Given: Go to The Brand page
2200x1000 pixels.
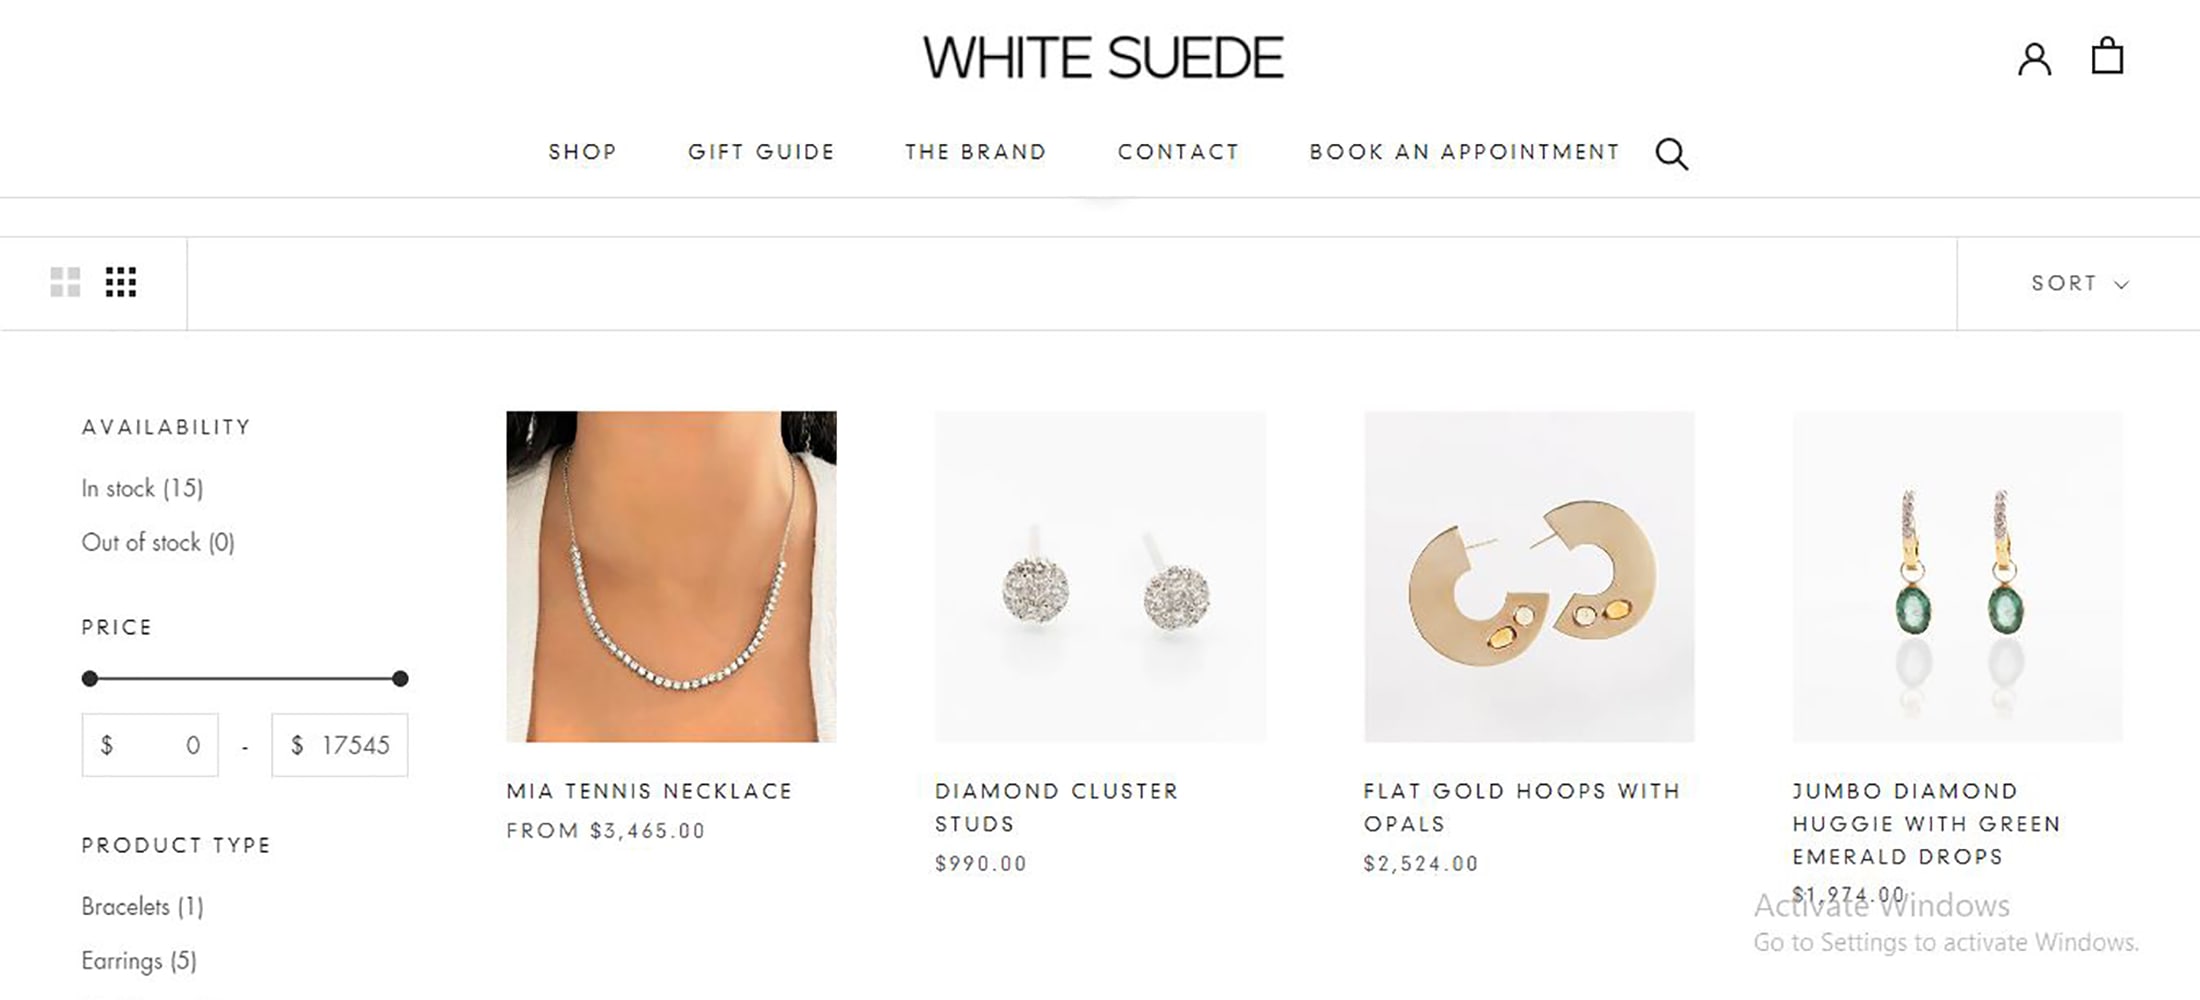Looking at the screenshot, I should pyautogui.click(x=976, y=152).
